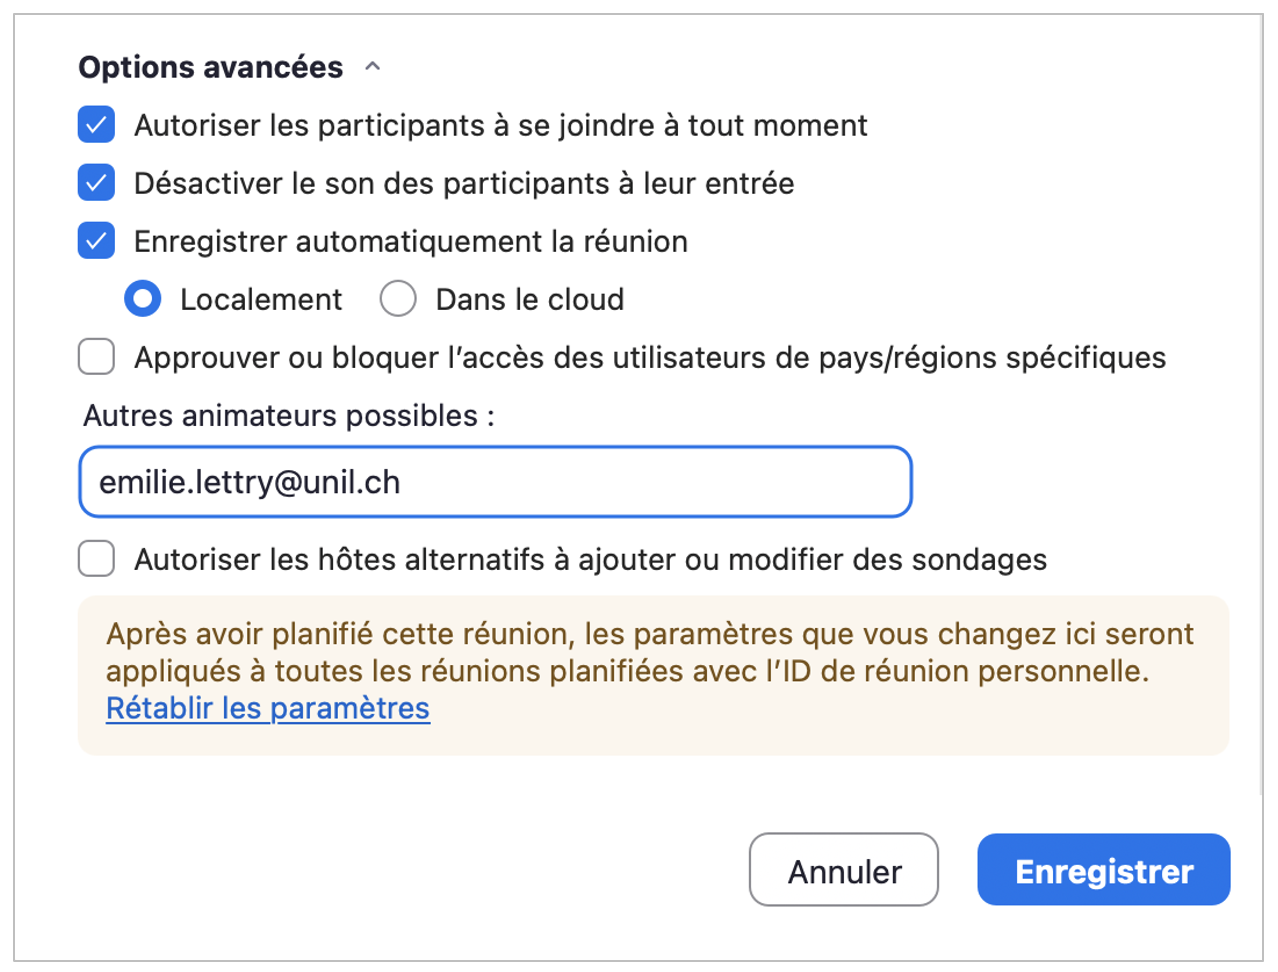Screen dimensions: 1278x972
Task: Uncheck Désactiver le son des participants checkbox
Action: pos(97,184)
